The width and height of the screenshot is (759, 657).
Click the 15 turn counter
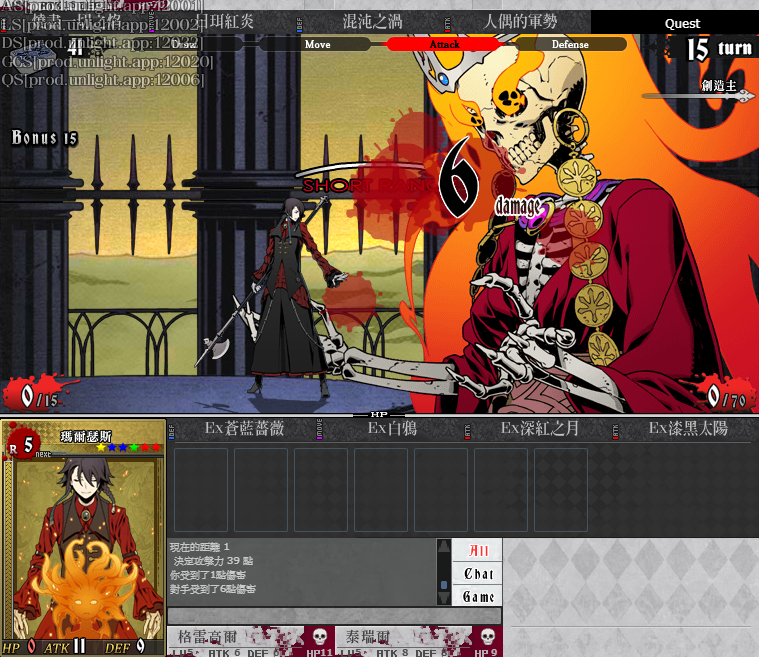point(720,49)
